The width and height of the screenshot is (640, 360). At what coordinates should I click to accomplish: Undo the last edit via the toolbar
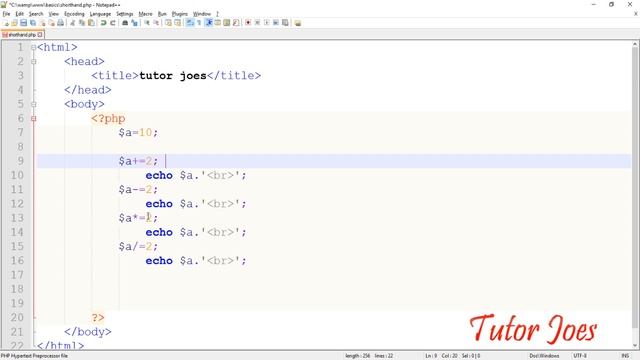(104, 23)
